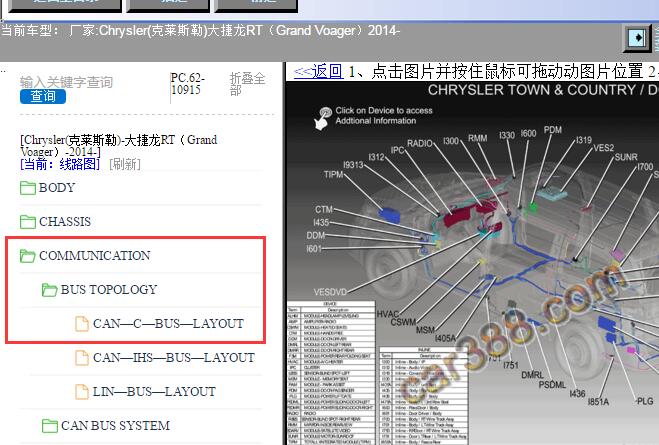Click 折叠全部 to collapse all
Viewport: 659px width, 445px height.
pyautogui.click(x=247, y=84)
